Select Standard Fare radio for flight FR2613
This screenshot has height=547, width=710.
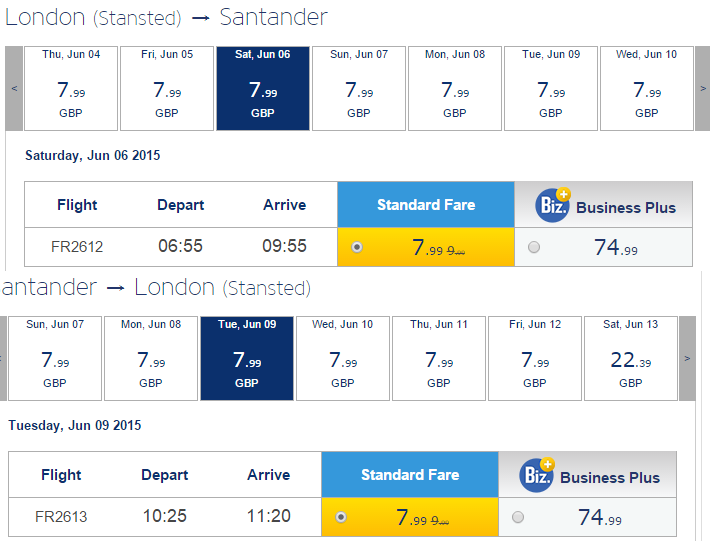[x=341, y=517]
